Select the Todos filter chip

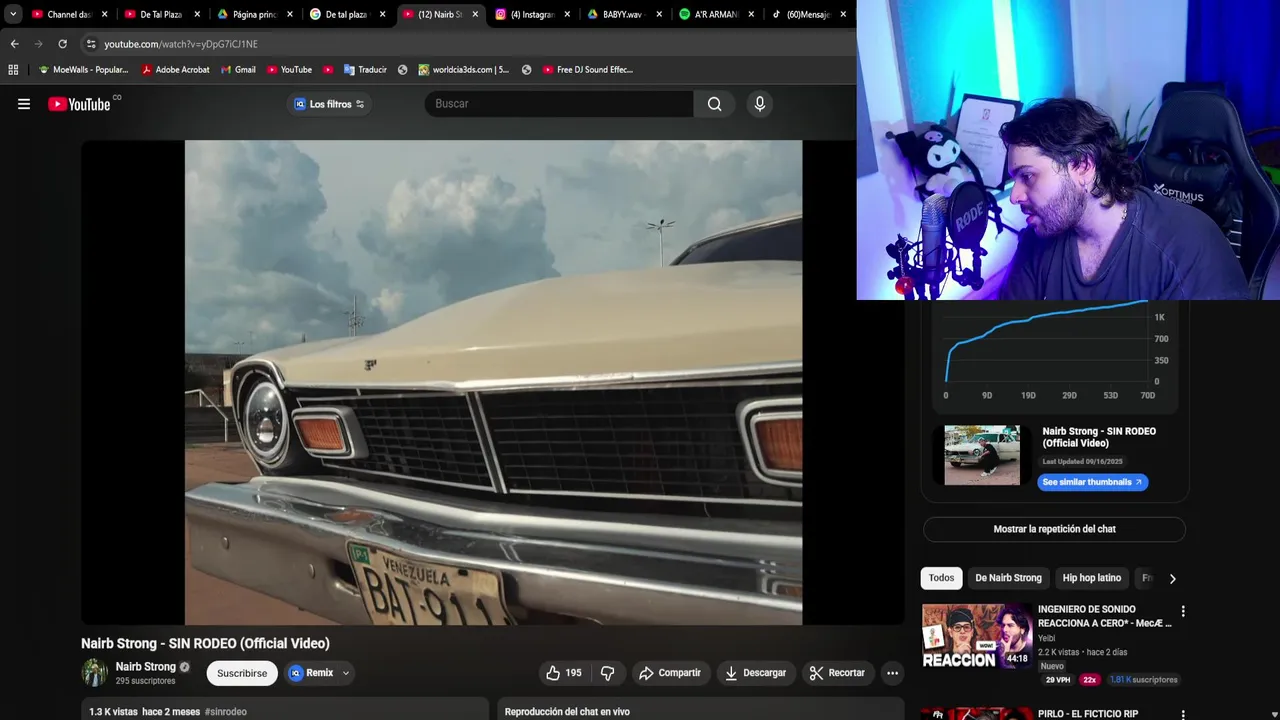click(x=941, y=578)
